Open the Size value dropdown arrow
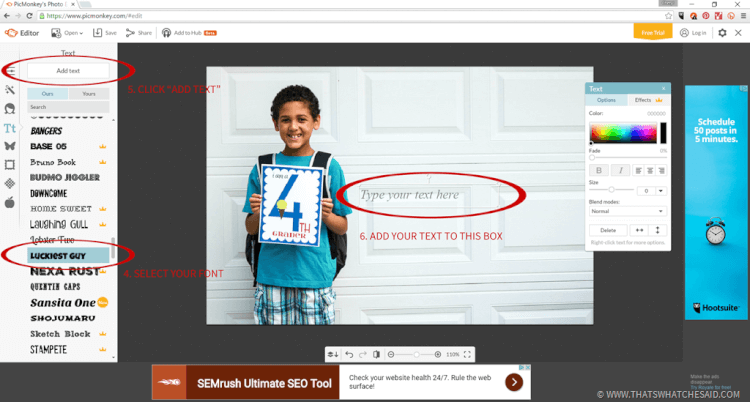 (x=661, y=191)
